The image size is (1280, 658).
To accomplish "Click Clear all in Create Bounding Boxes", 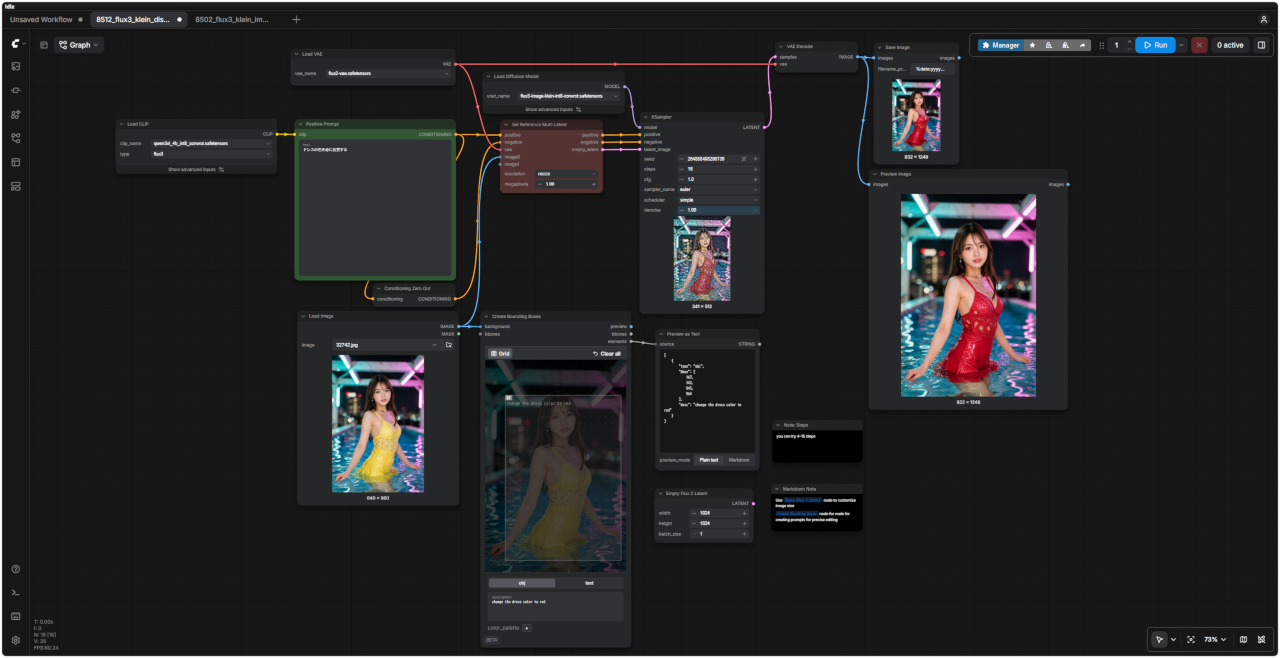I will pyautogui.click(x=607, y=354).
